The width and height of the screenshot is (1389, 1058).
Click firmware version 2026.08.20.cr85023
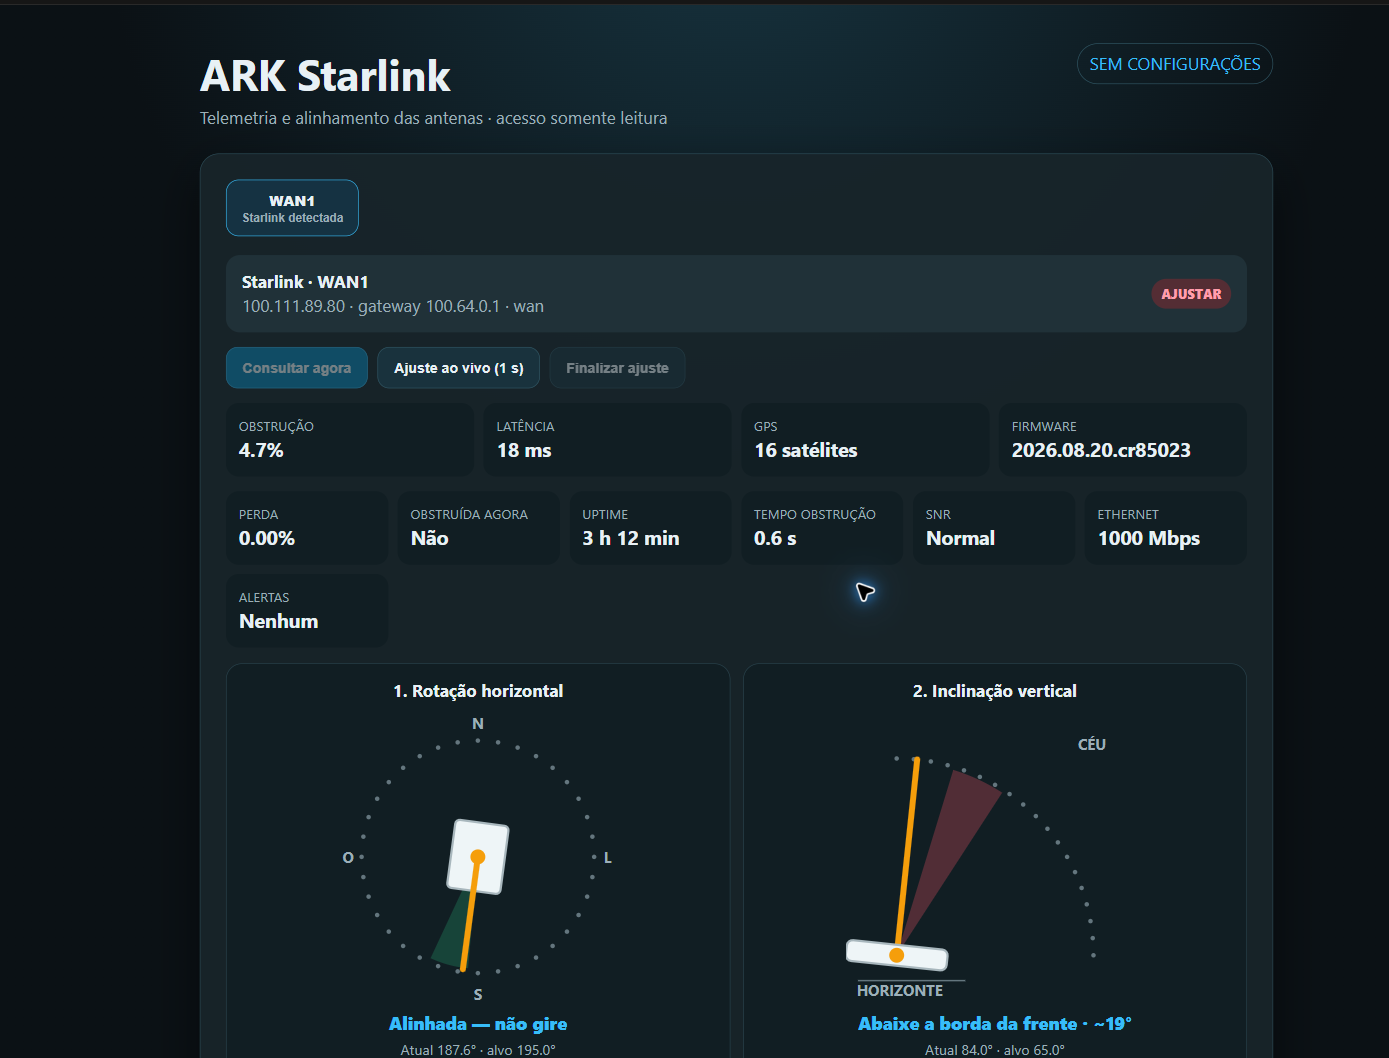1101,450
